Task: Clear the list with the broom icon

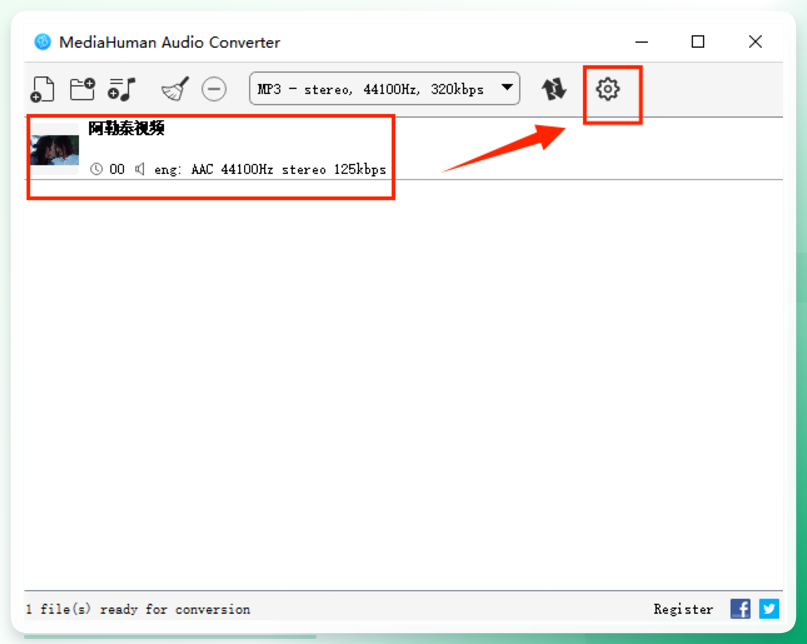Action: (x=175, y=89)
